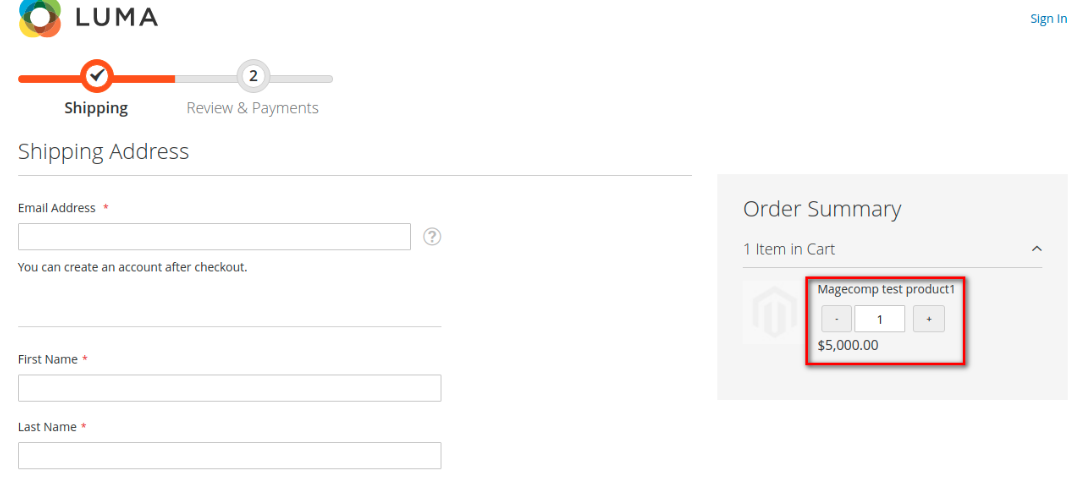Viewport: 1085px width, 501px height.
Task: Click the step 2 circle icon
Action: (x=253, y=75)
